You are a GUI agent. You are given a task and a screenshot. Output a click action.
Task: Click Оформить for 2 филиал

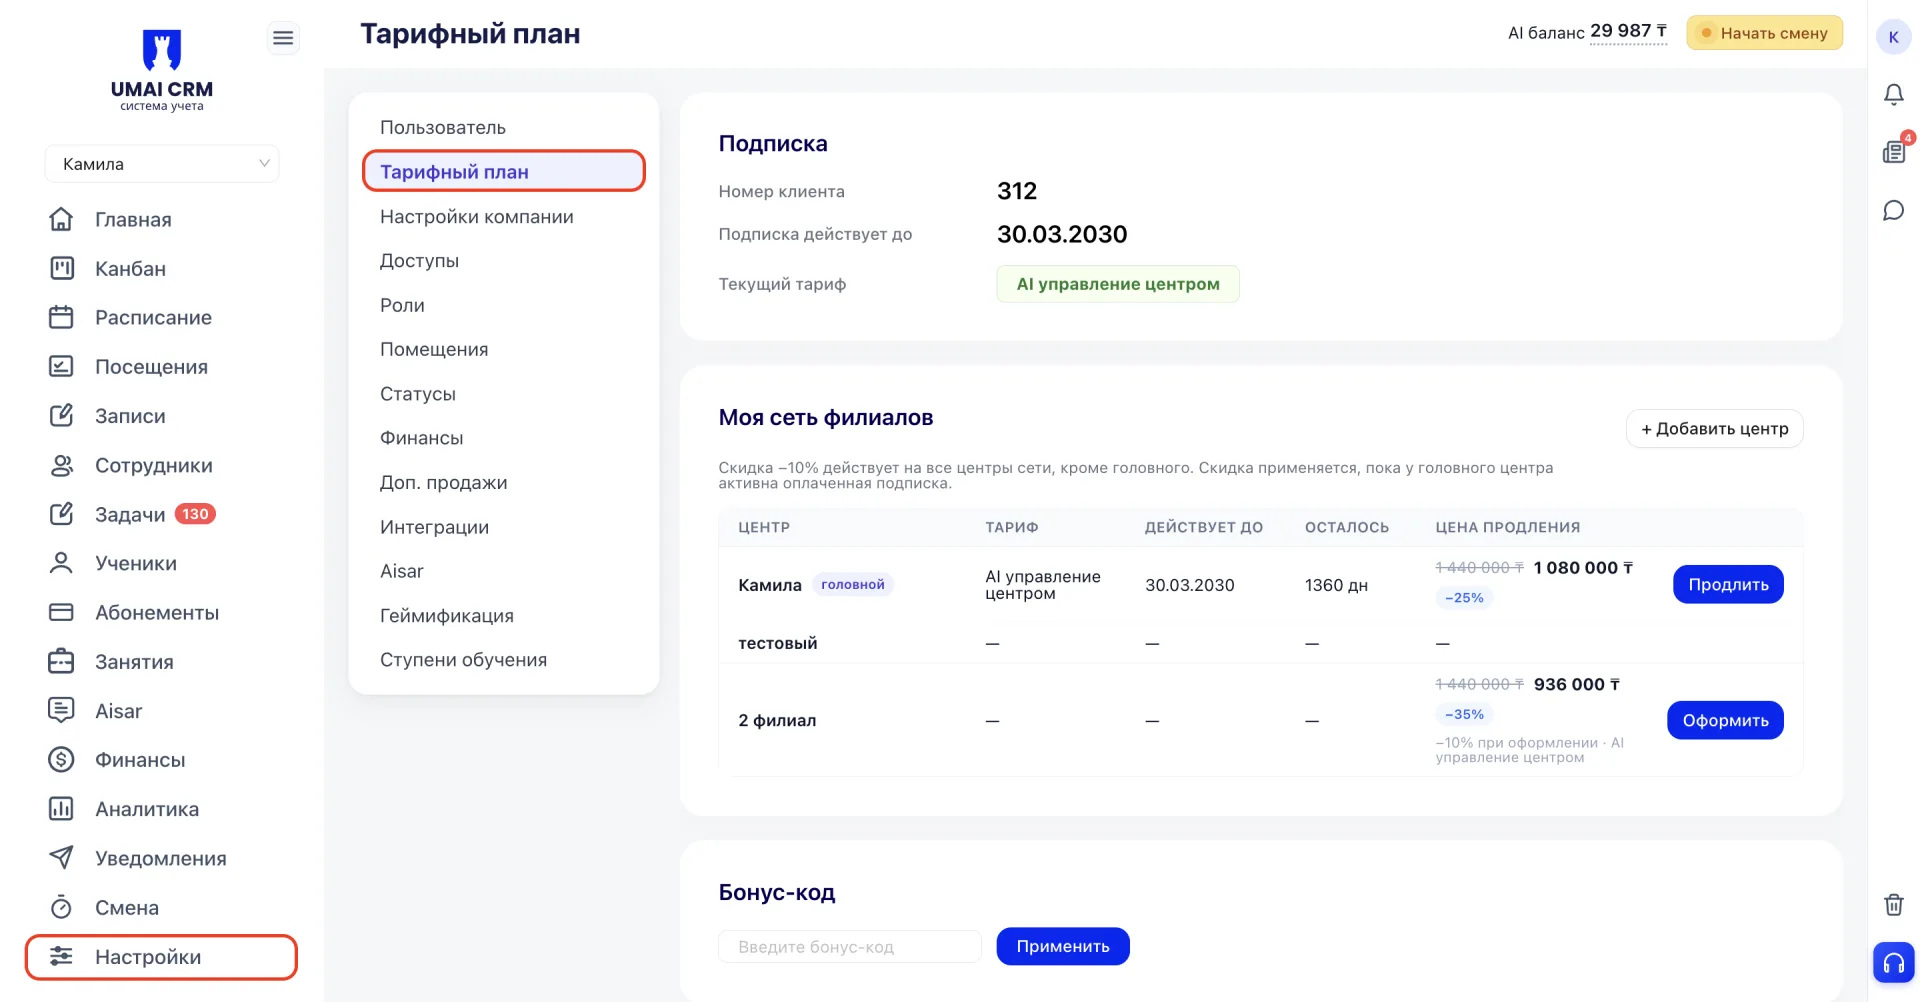point(1725,720)
